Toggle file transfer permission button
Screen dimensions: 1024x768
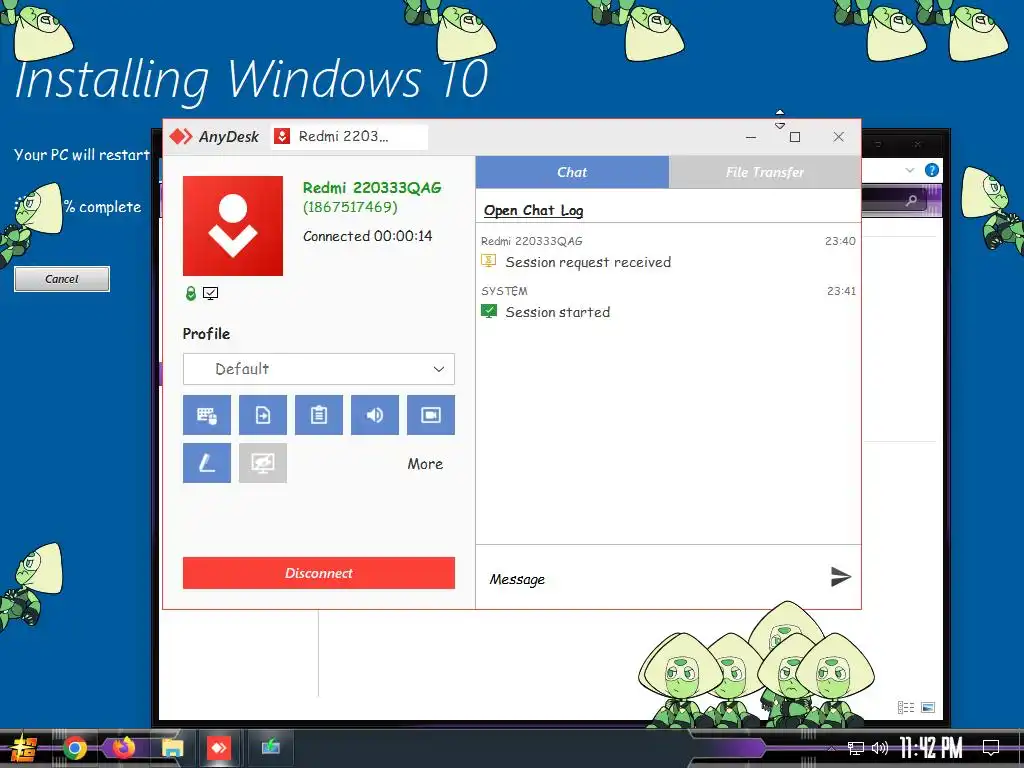(263, 415)
